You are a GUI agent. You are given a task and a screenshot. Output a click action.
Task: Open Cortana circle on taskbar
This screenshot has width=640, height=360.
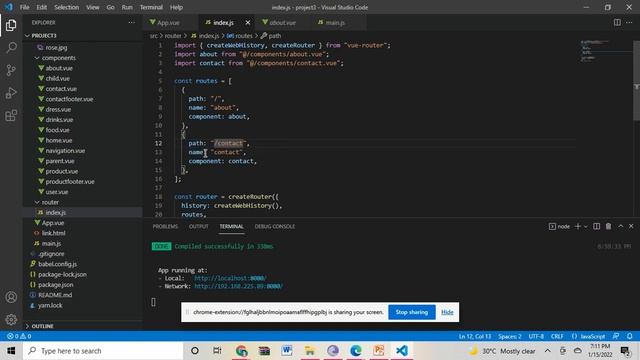(195, 351)
